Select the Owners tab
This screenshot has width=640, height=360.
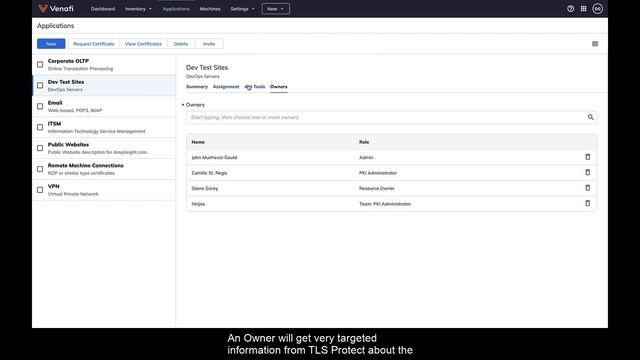click(279, 87)
